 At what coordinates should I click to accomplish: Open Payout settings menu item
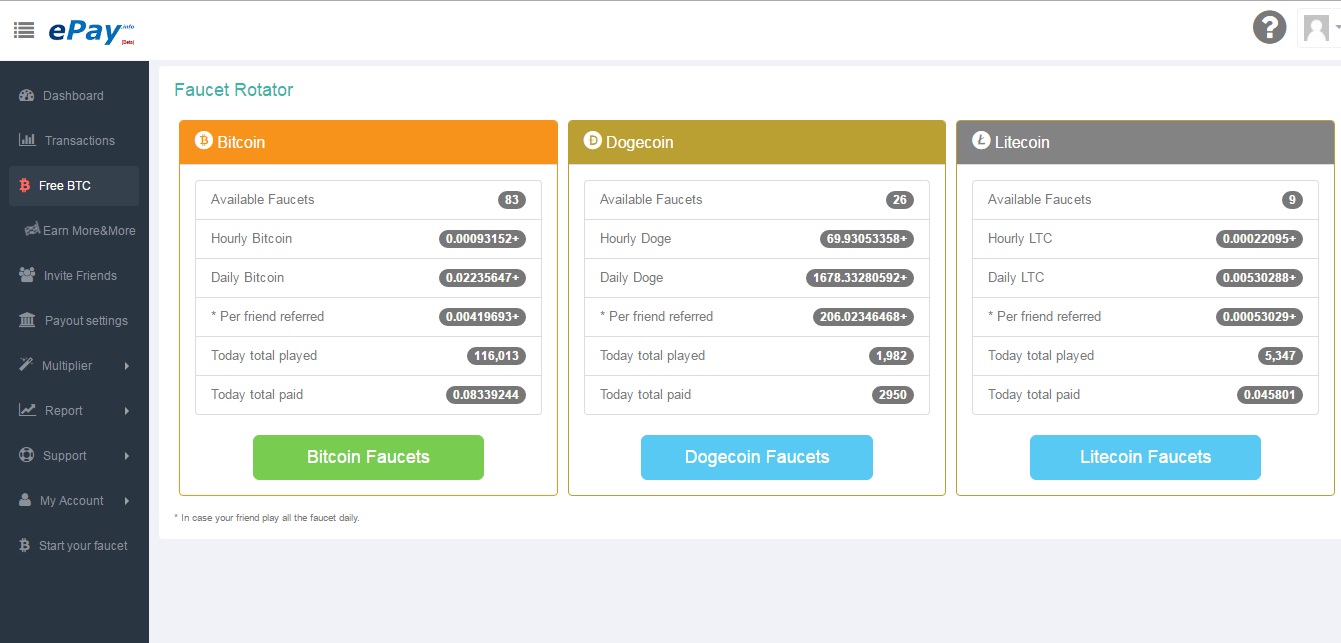pos(74,321)
